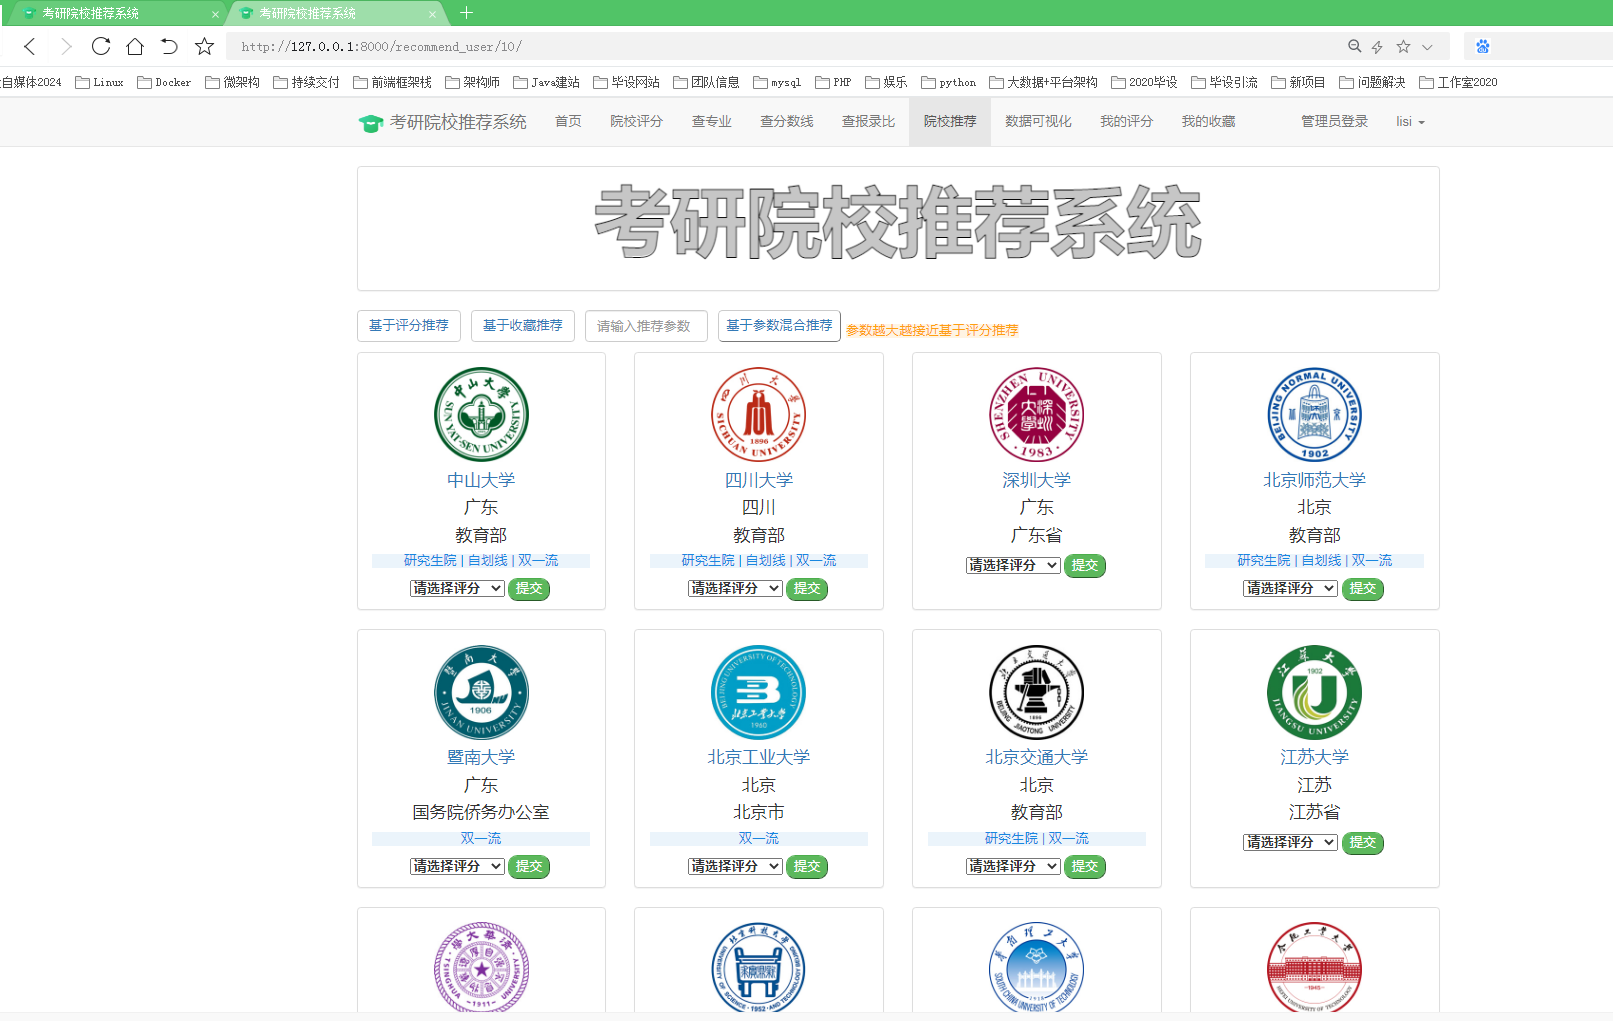Open rating dropdown for 江苏大学
This screenshot has height=1021, width=1613.
(1291, 843)
